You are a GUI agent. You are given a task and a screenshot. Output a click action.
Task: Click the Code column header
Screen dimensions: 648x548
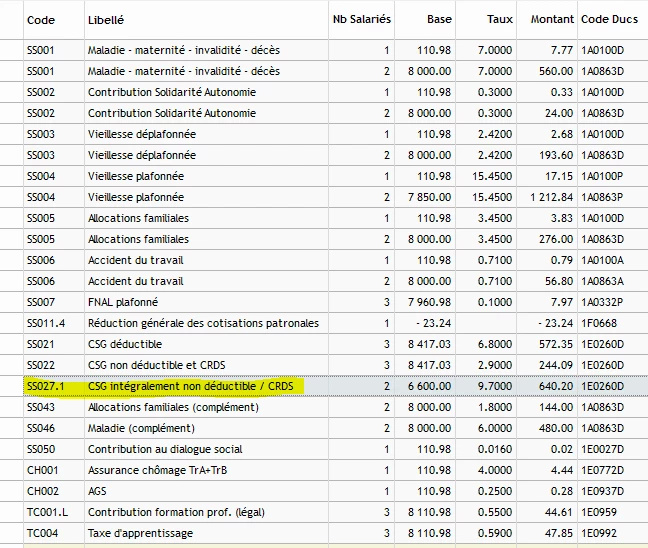point(40,19)
